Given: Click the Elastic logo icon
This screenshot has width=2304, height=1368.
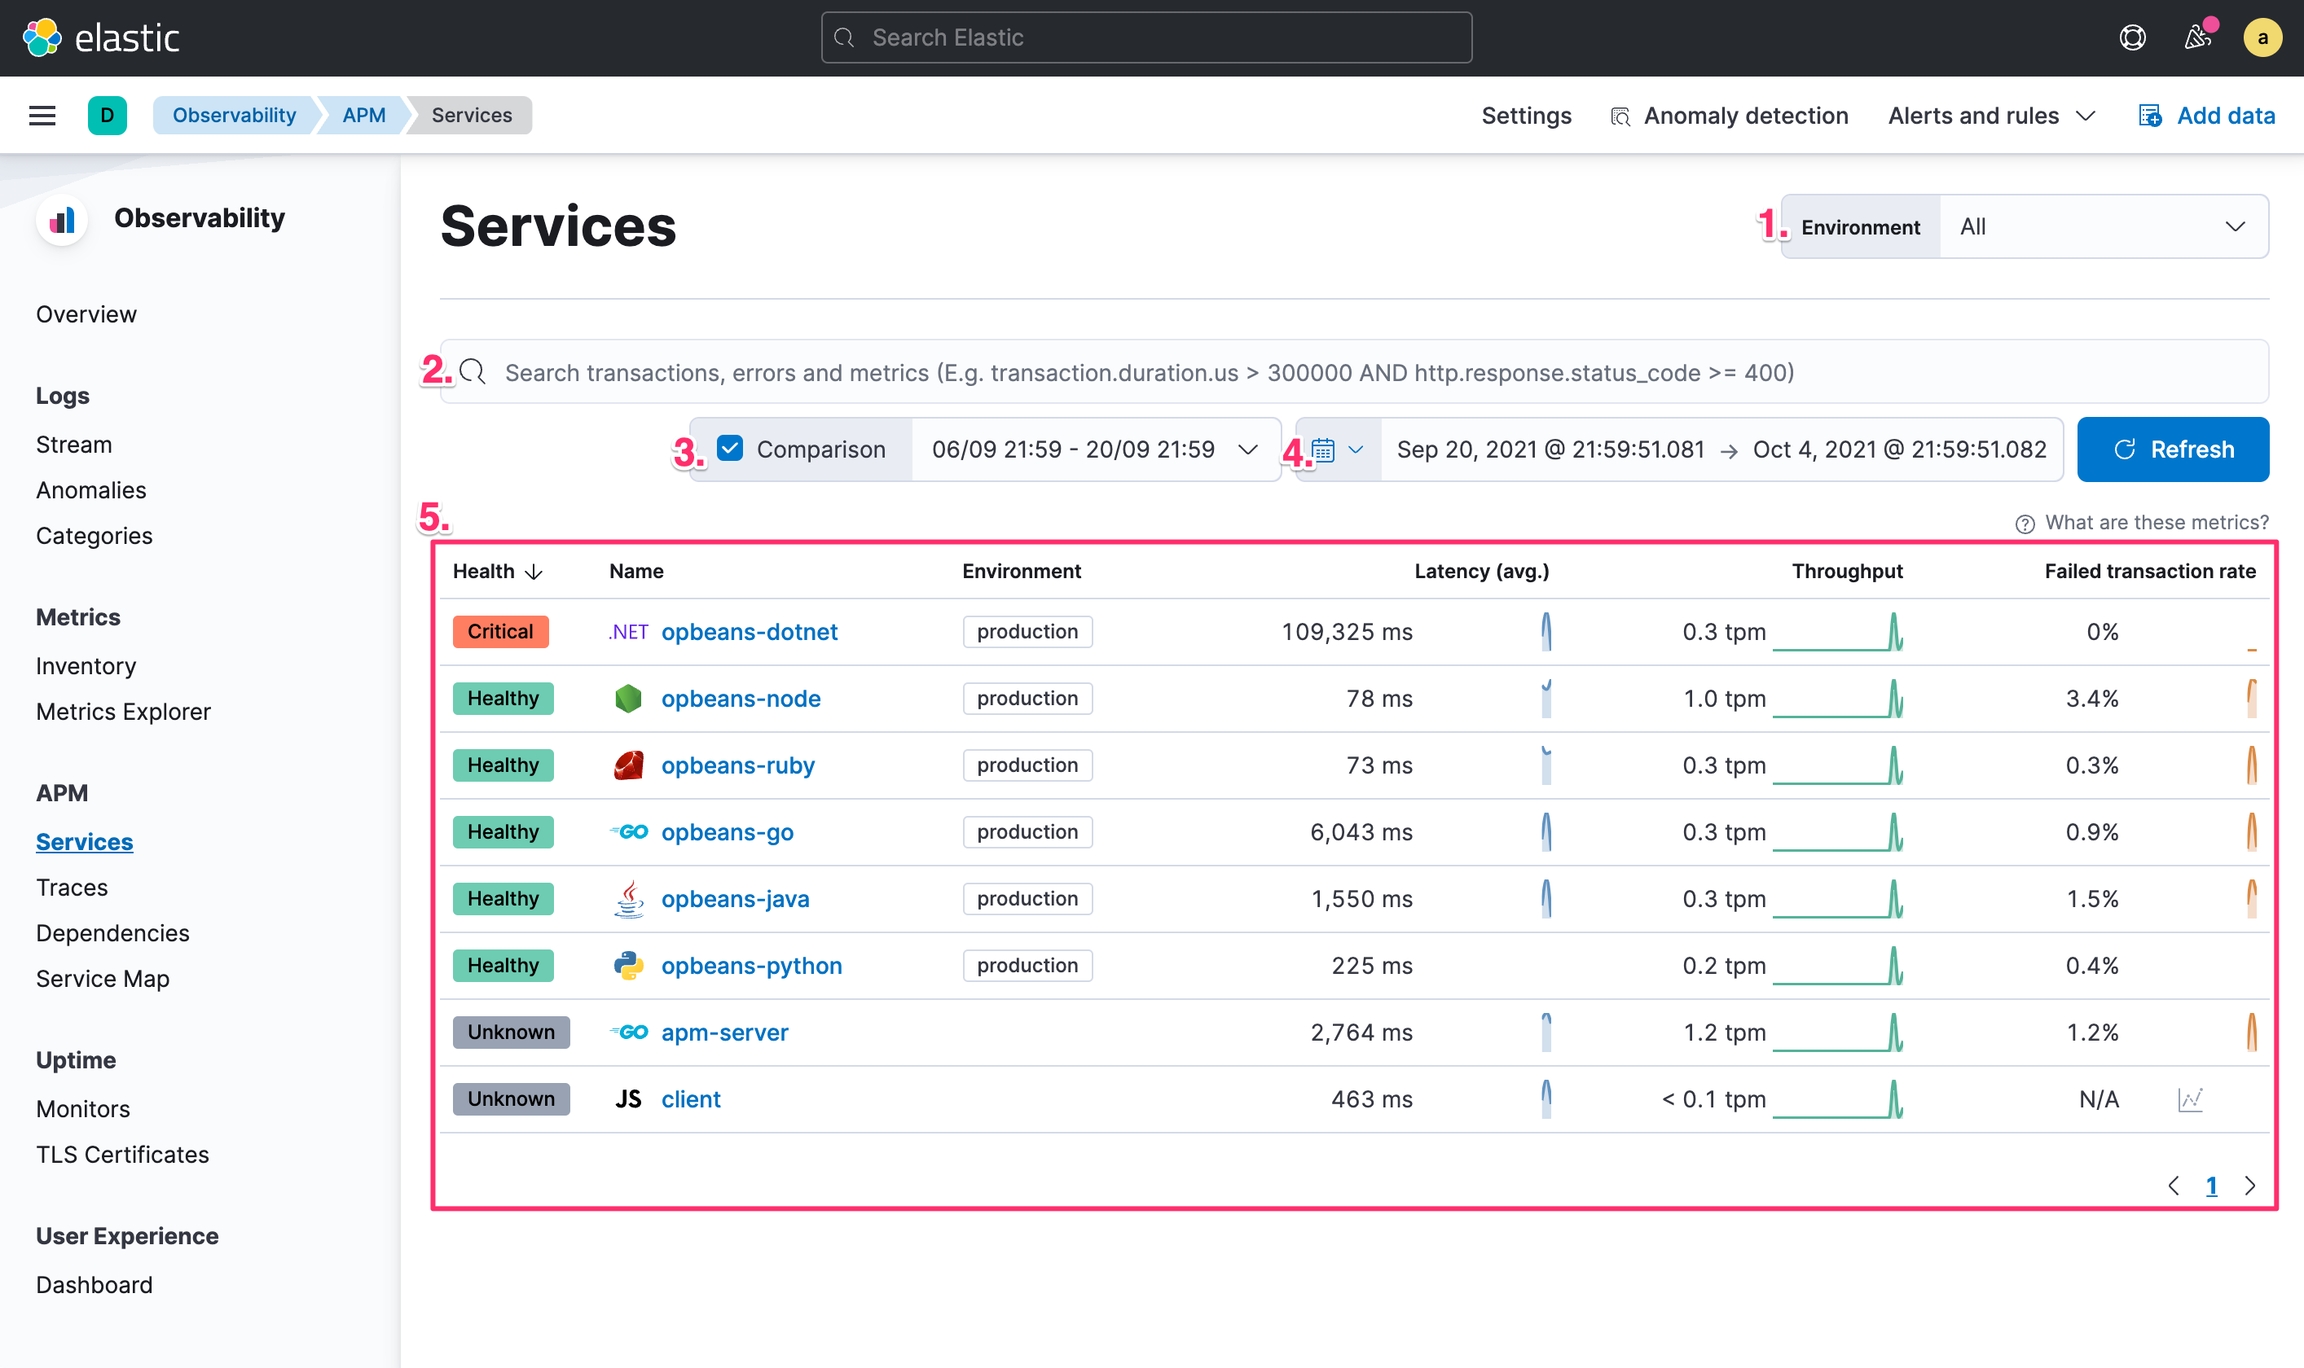Looking at the screenshot, I should click(42, 38).
